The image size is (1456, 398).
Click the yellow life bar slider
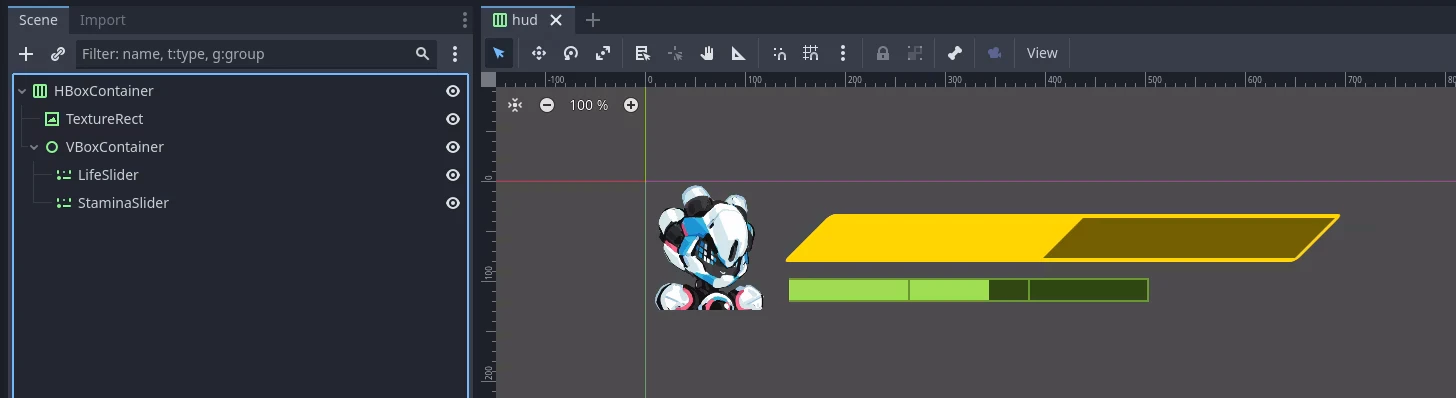click(1063, 238)
